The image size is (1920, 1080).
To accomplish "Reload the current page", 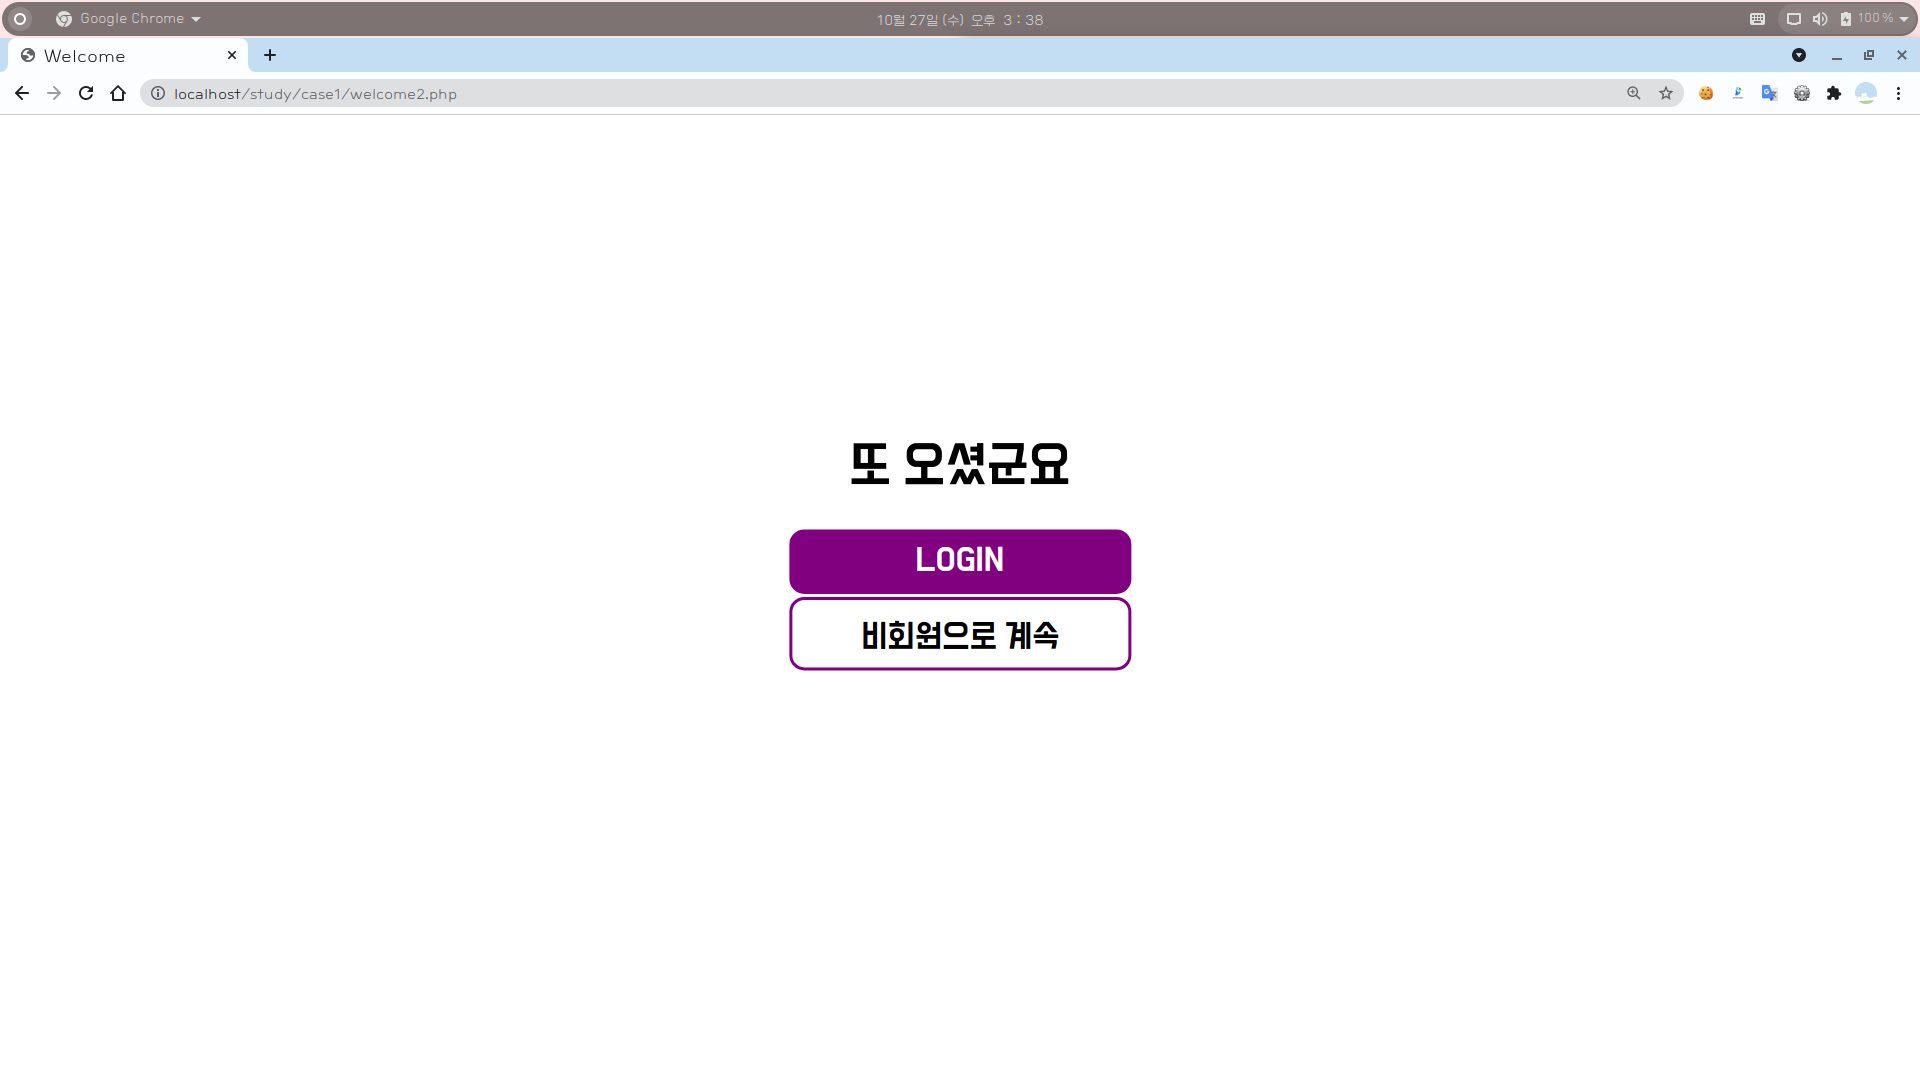I will [x=86, y=93].
